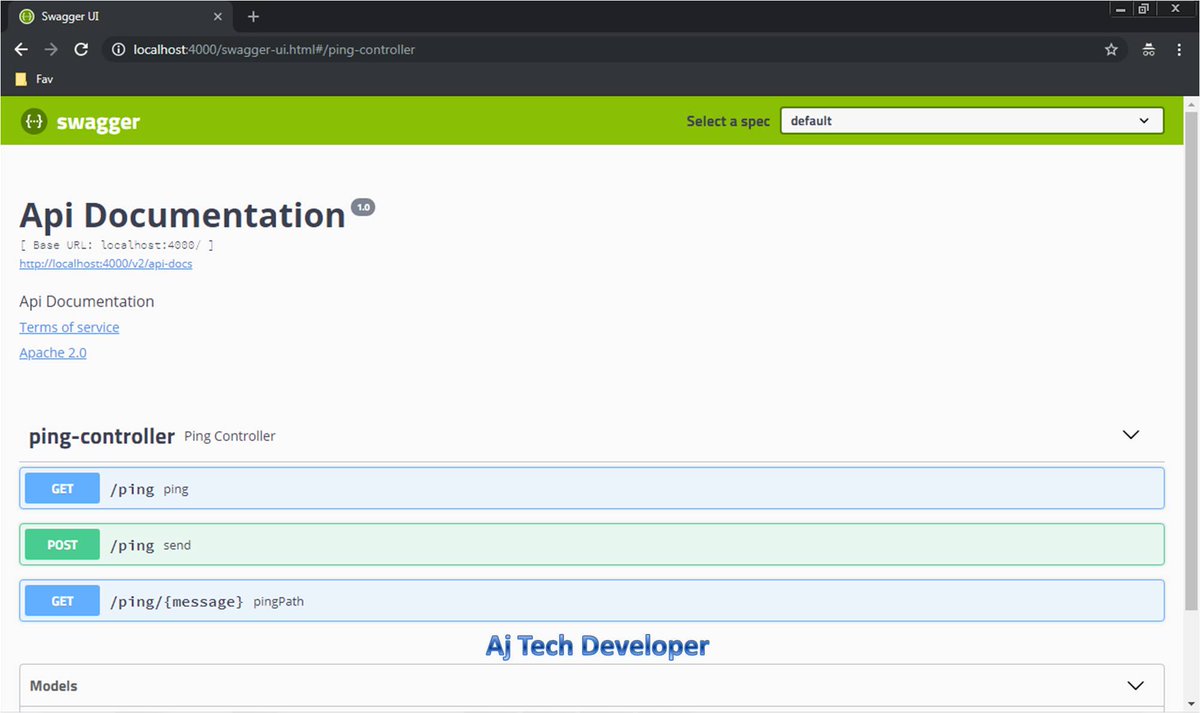Expand the Models section chevron
The image size is (1200, 713).
point(1135,686)
